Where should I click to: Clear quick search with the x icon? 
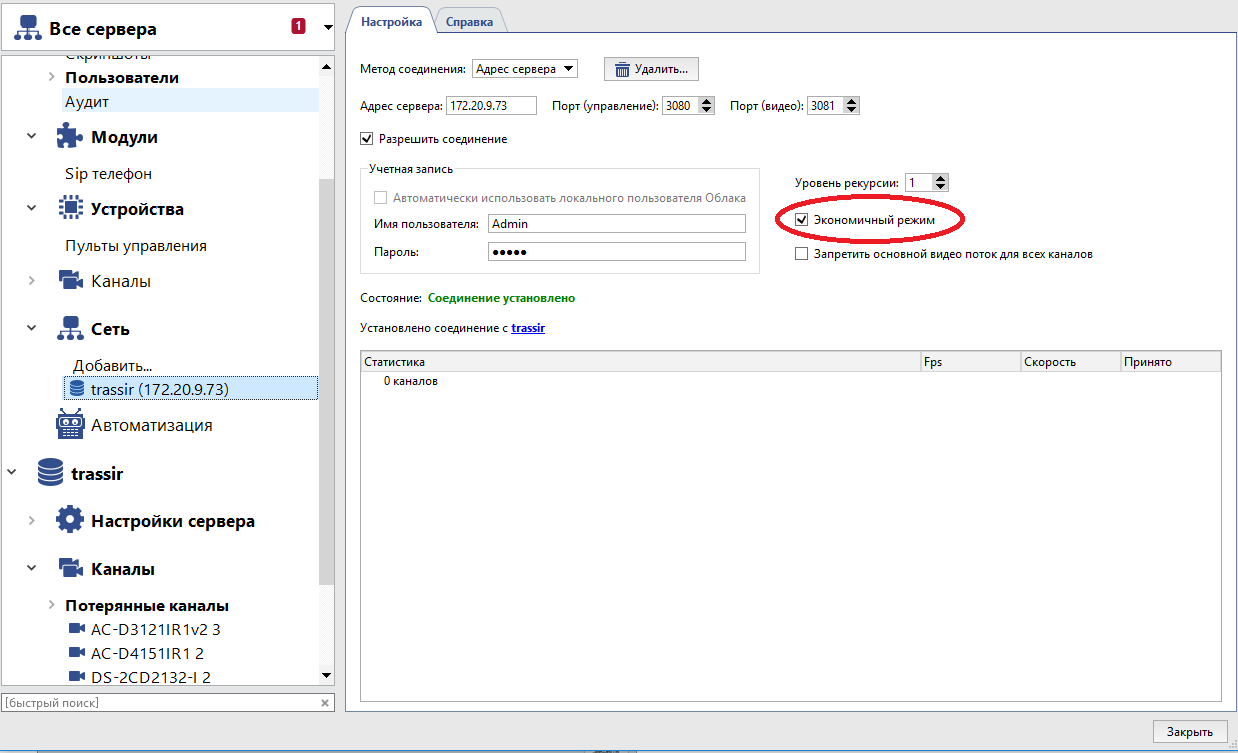324,703
